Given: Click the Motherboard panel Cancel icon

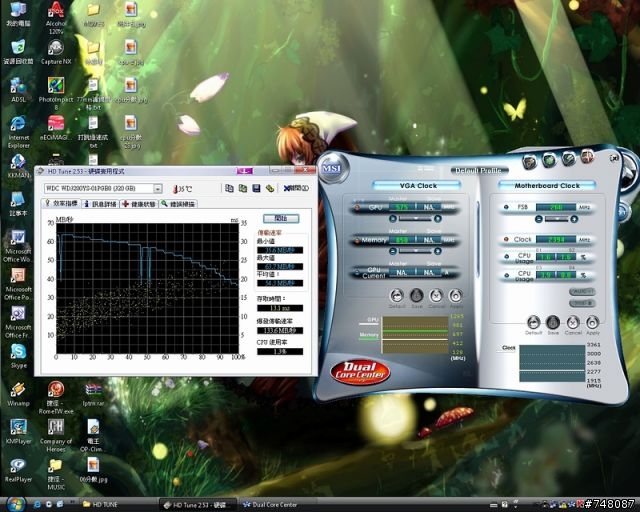Looking at the screenshot, I should click(x=573, y=323).
